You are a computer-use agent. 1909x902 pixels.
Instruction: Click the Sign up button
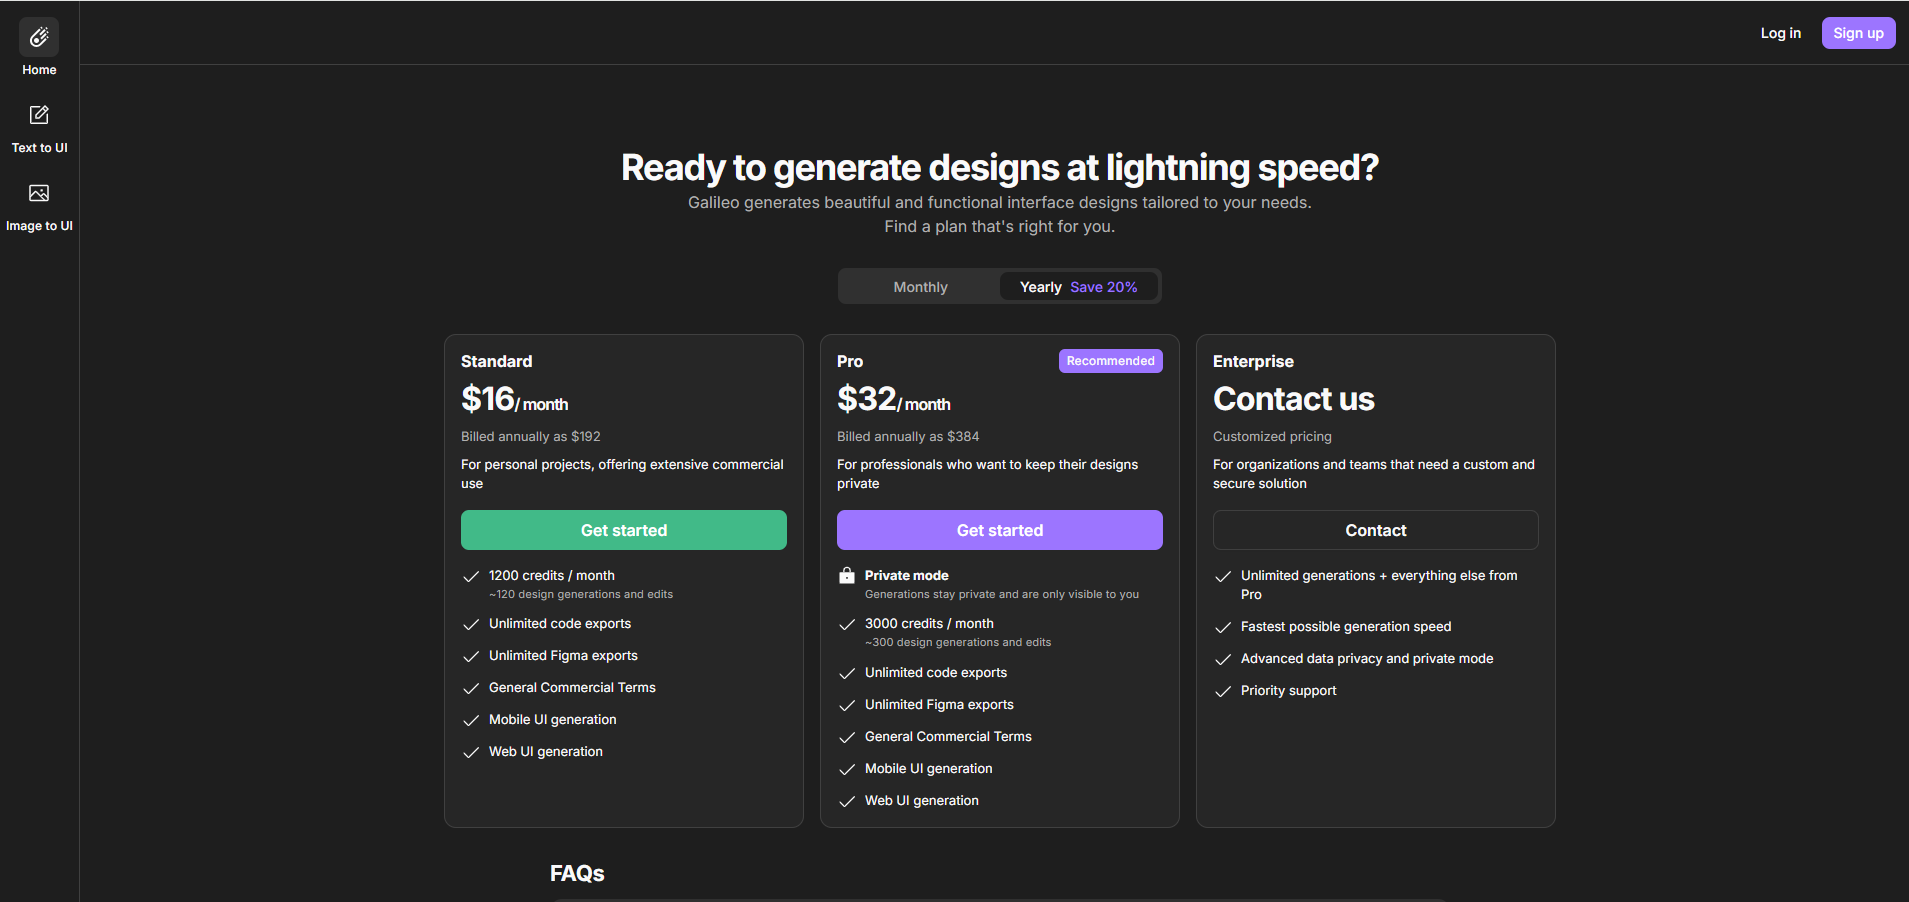tap(1858, 33)
